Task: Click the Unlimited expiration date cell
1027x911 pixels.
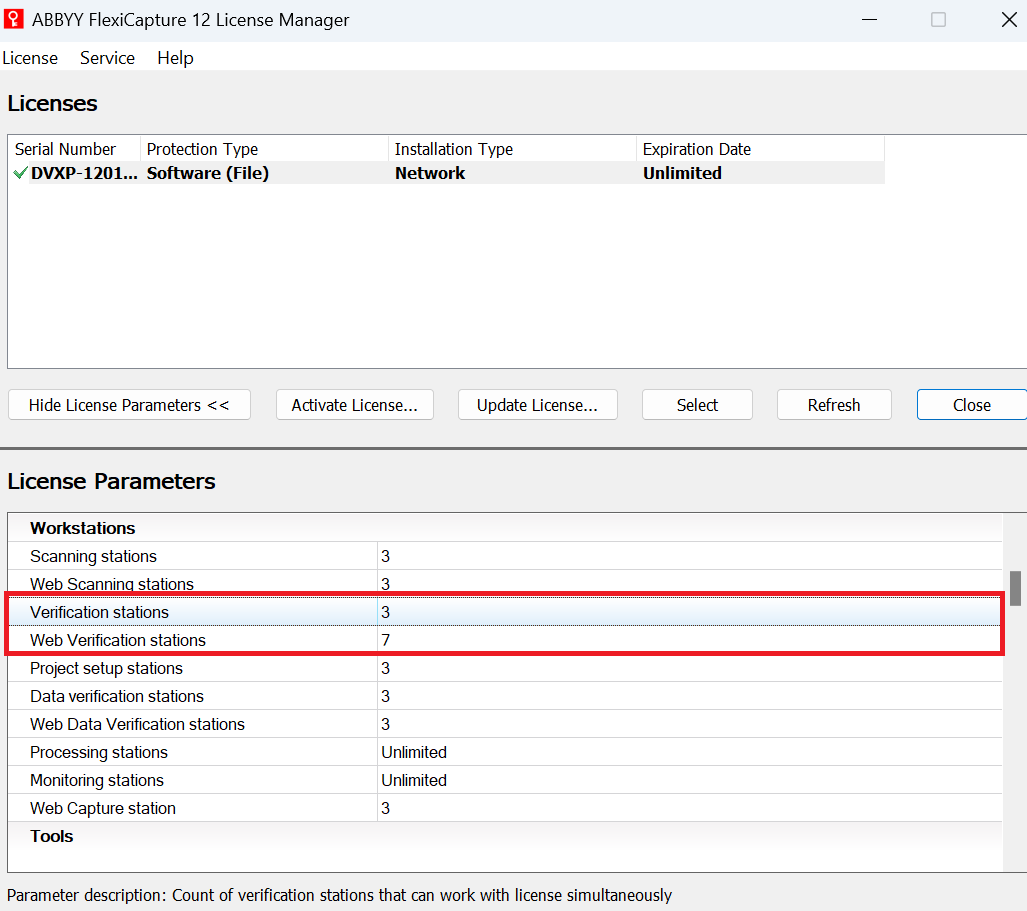Action: point(682,173)
